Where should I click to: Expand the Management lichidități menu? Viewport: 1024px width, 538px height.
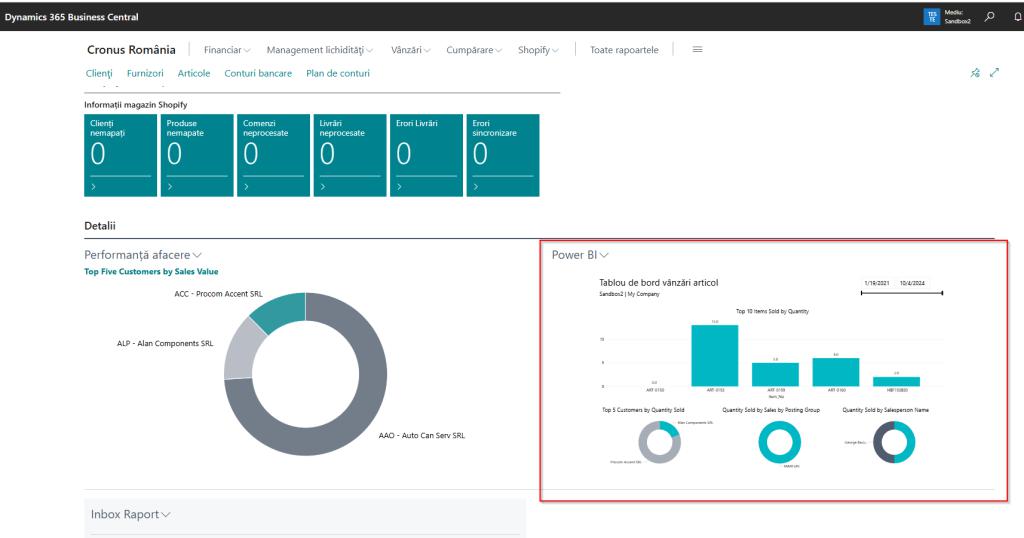point(320,50)
